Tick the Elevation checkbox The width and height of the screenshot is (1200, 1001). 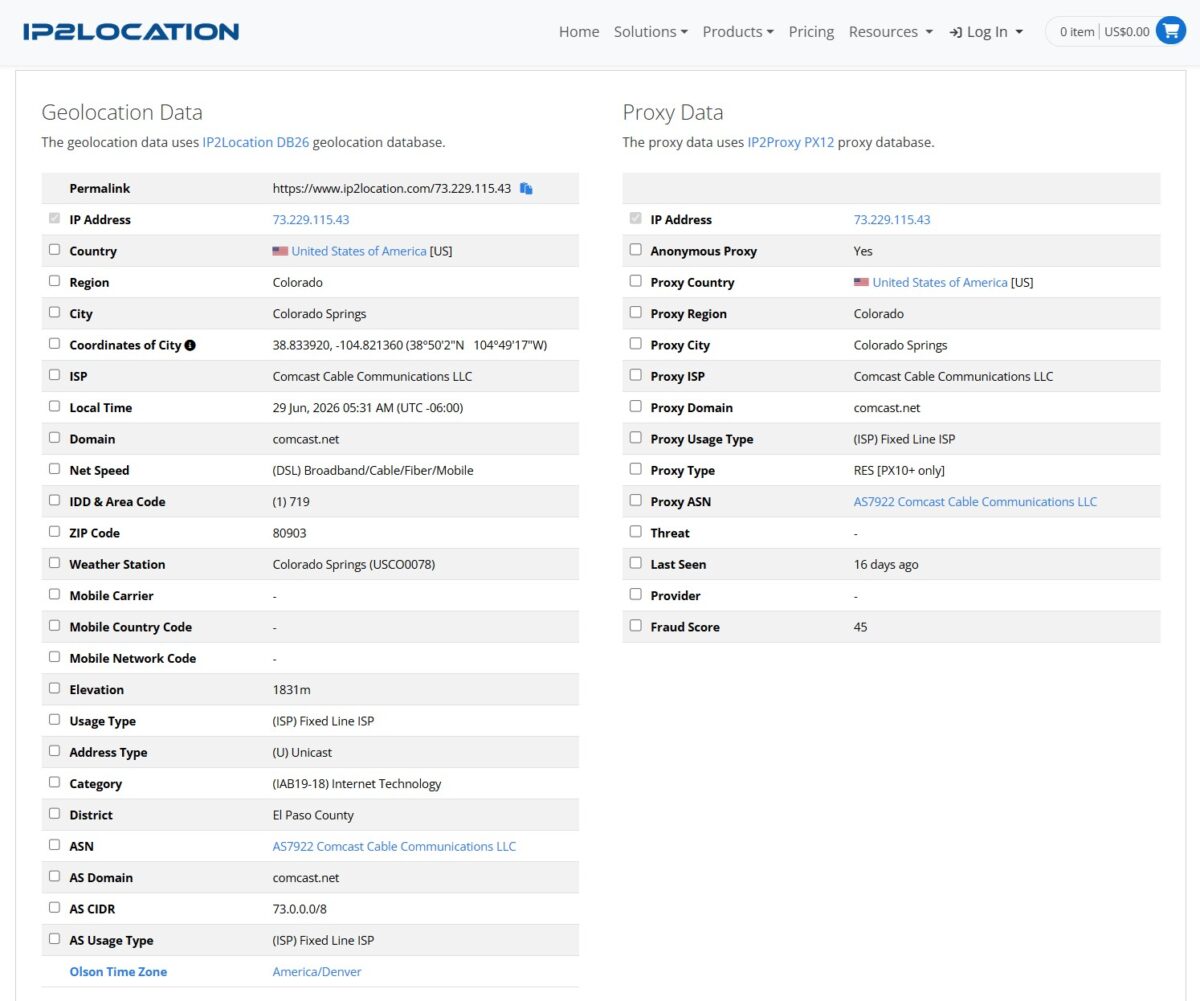(54, 688)
